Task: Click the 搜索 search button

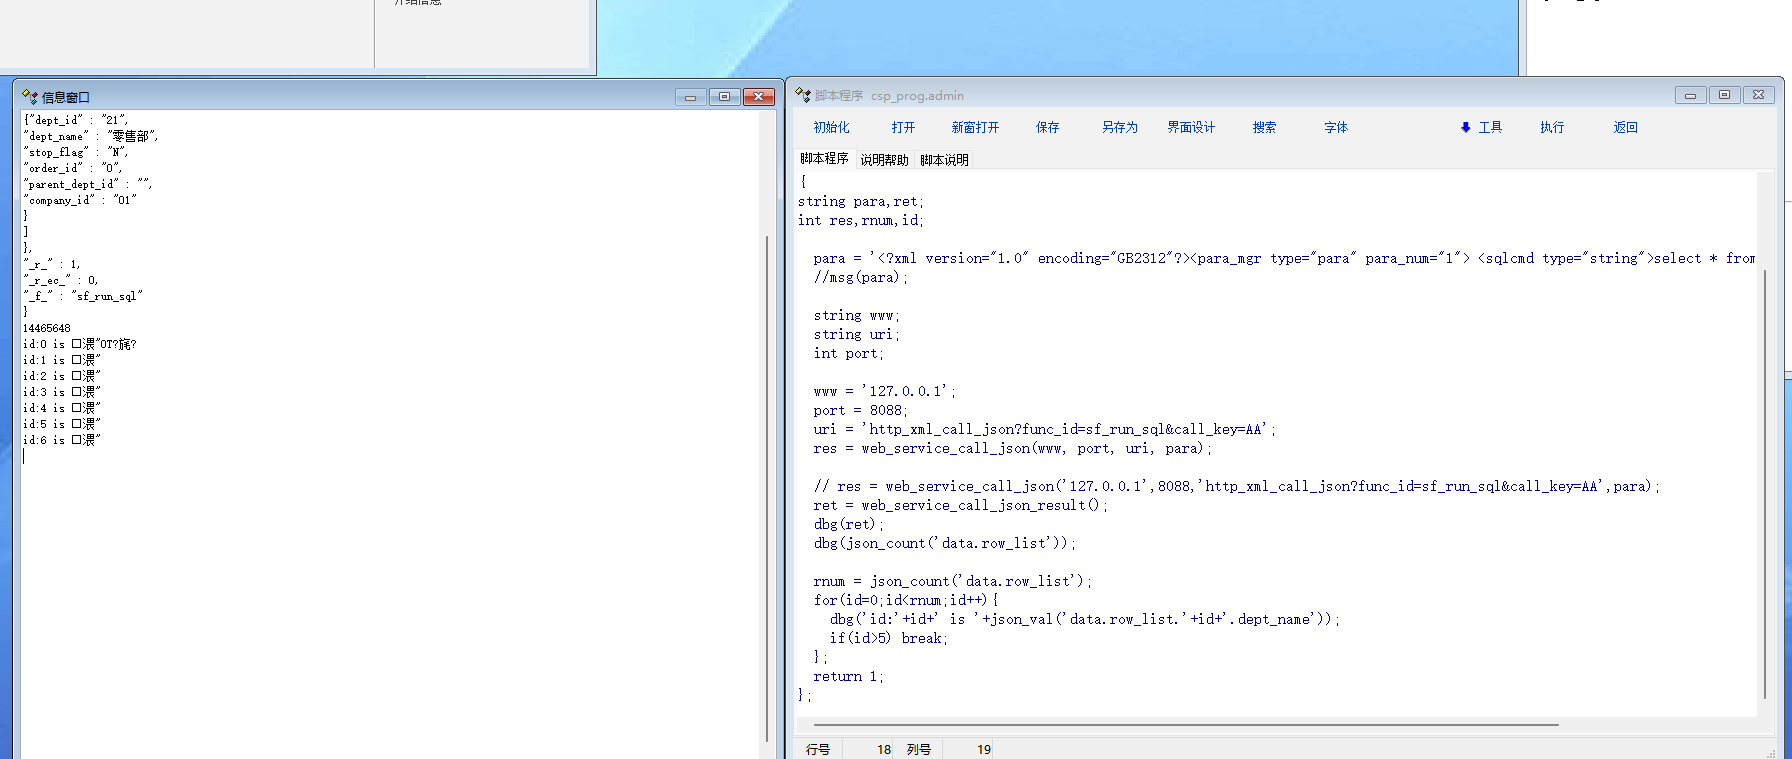Action: [1264, 128]
